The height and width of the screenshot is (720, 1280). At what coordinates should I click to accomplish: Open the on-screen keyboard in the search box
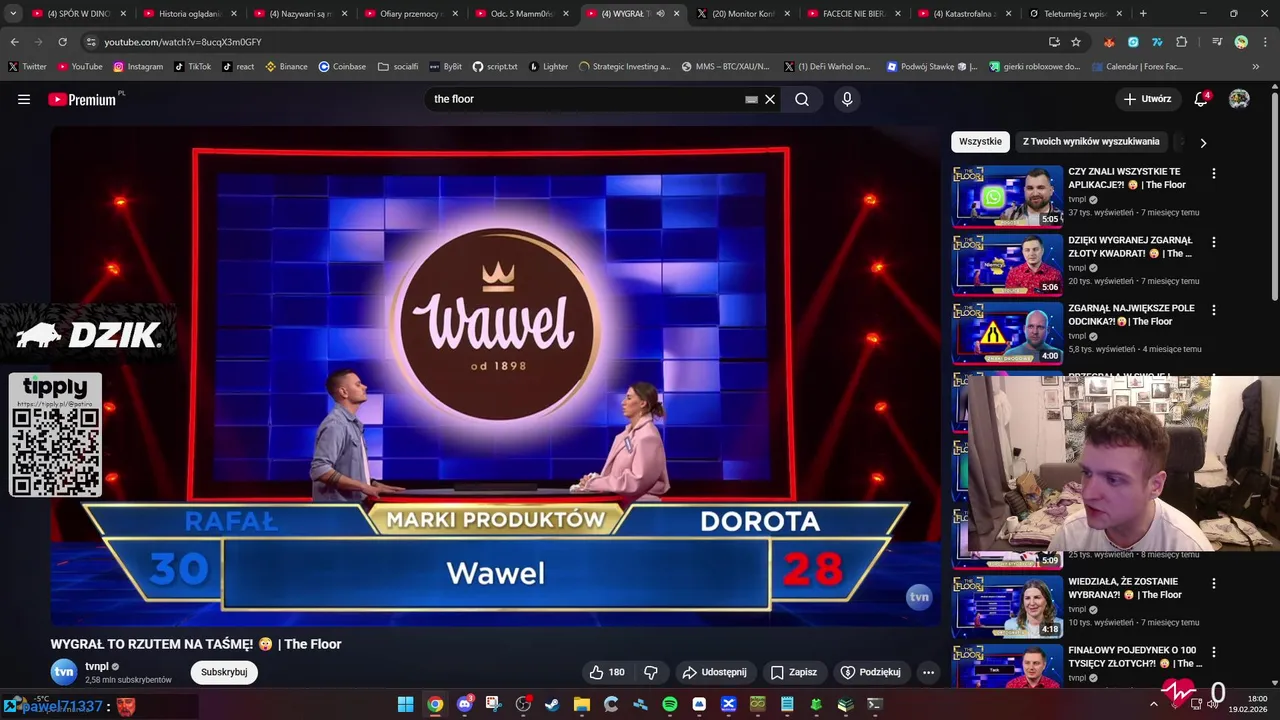tap(751, 99)
